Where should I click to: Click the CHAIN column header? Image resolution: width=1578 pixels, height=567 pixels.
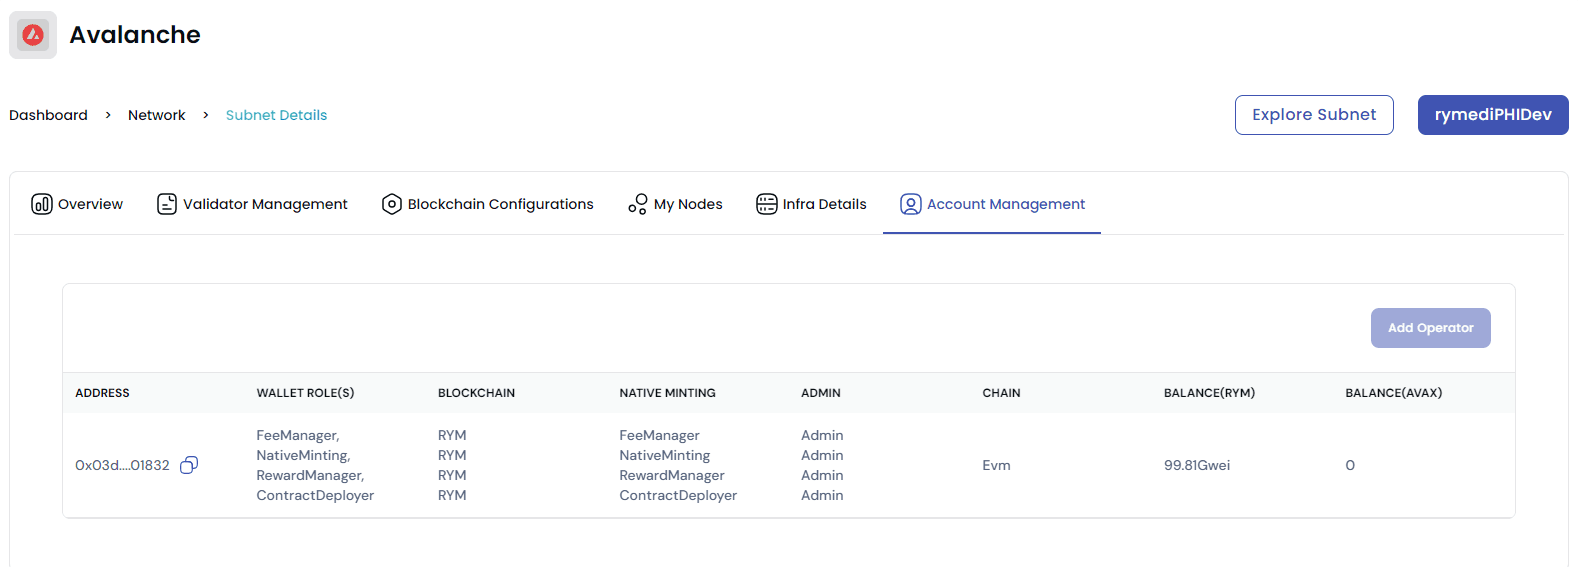point(1001,393)
